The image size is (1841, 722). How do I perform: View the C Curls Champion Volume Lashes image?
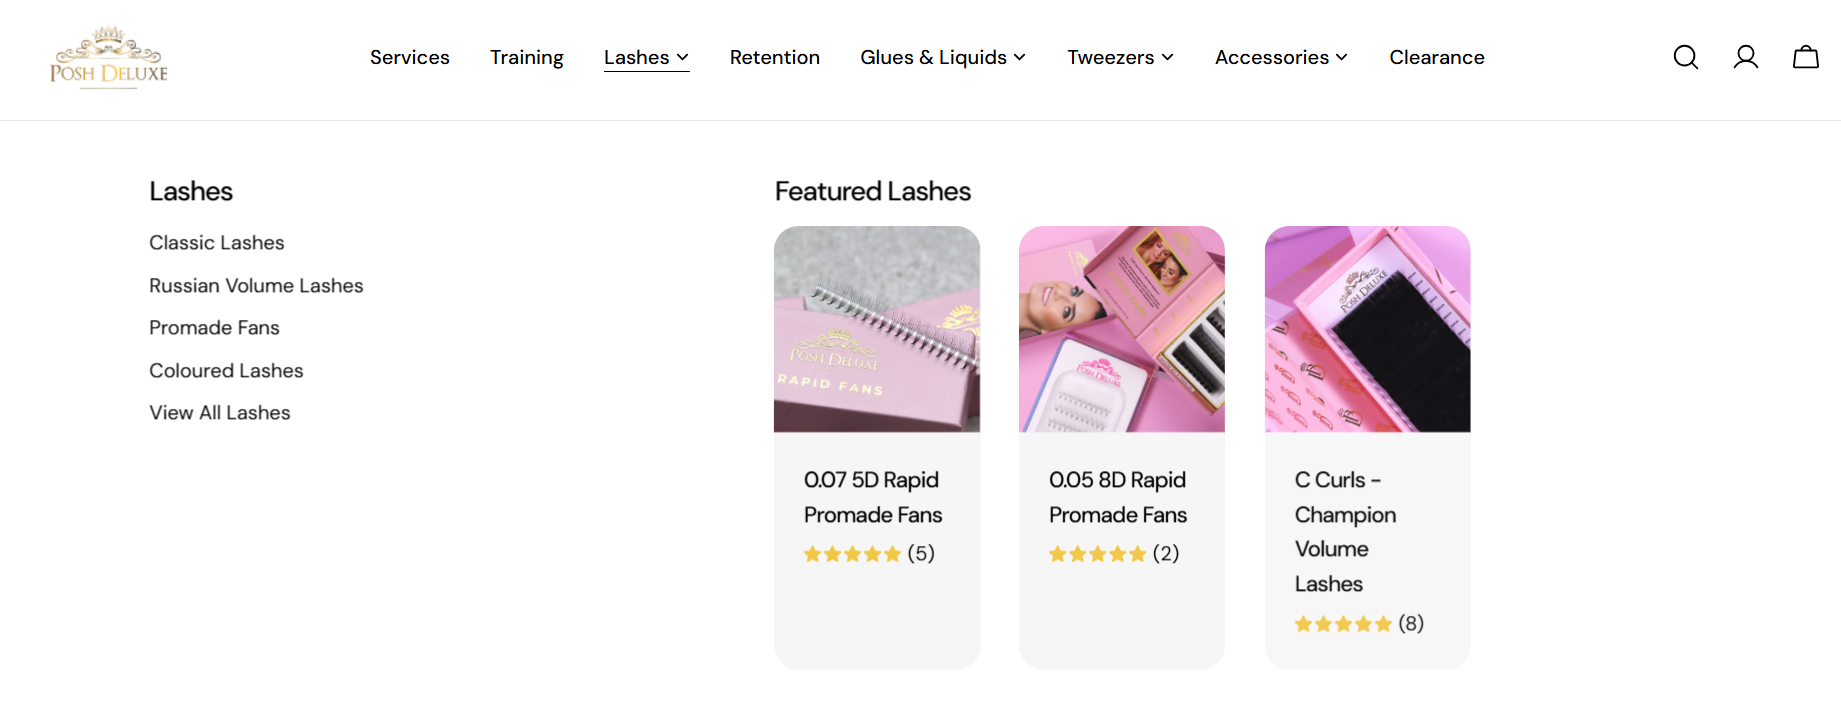point(1367,329)
